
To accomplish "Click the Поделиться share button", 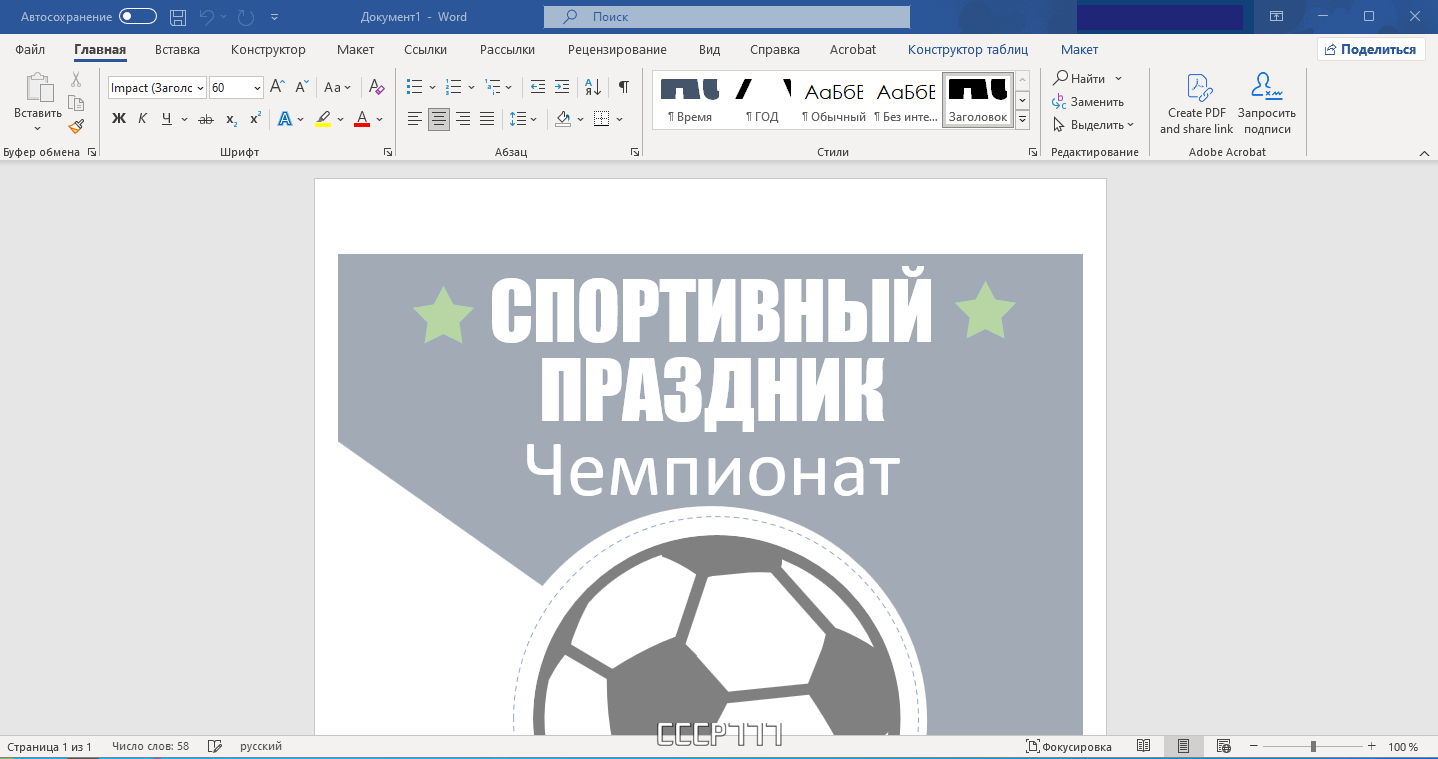I will (x=1370, y=49).
